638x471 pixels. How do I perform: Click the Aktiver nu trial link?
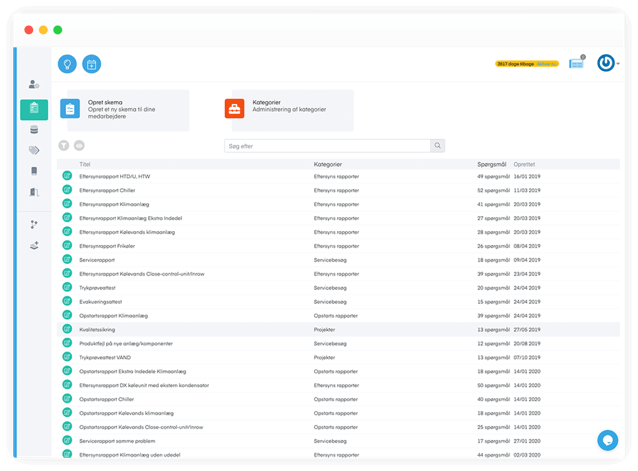click(547, 64)
